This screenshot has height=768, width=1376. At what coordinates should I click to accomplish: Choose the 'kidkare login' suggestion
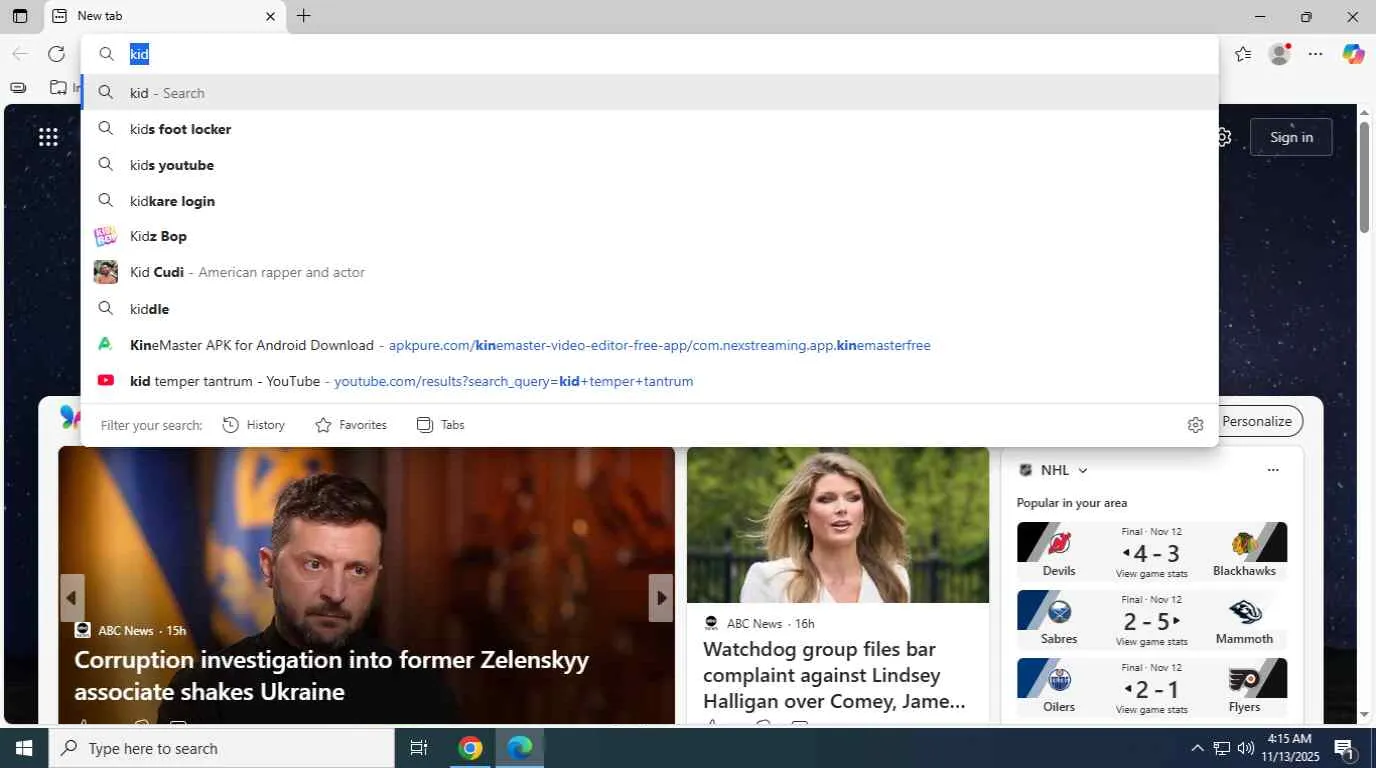(x=650, y=201)
